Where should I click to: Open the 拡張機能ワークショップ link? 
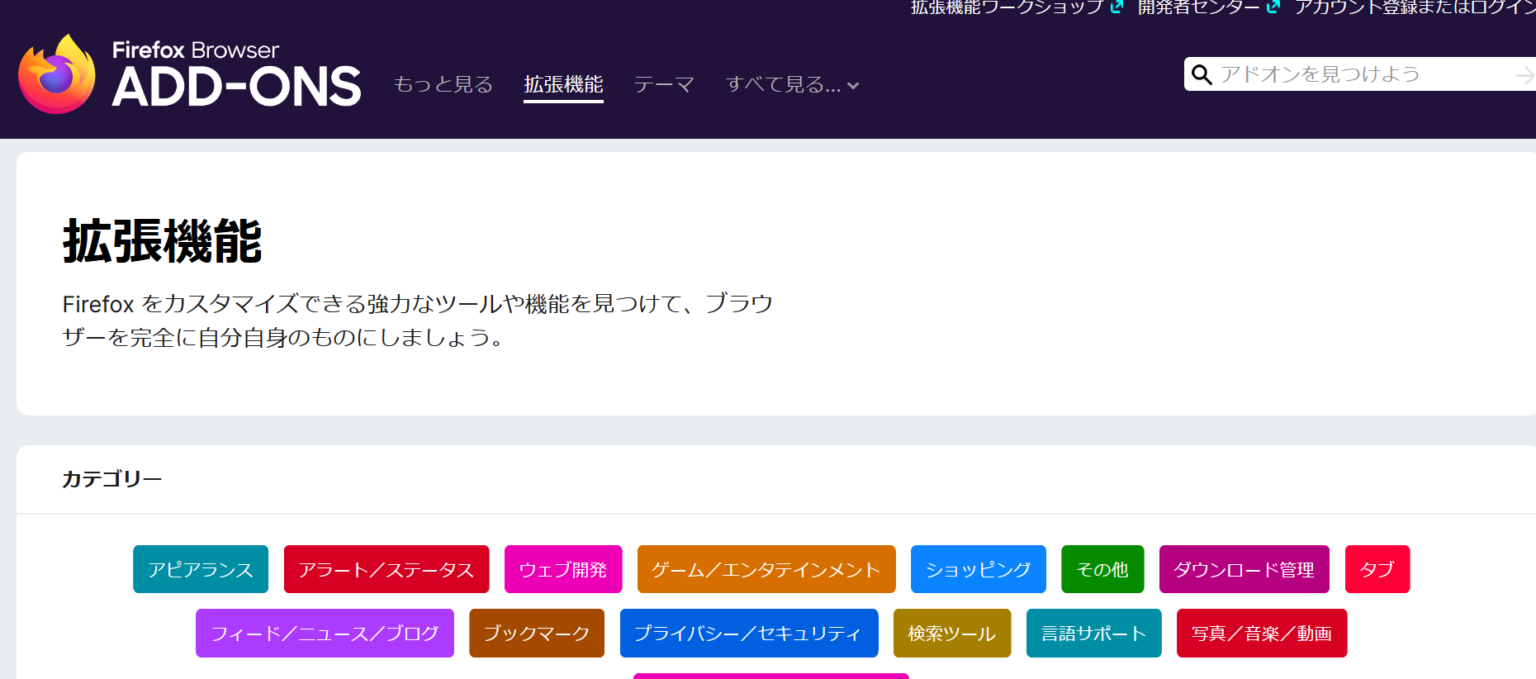tap(1005, 8)
